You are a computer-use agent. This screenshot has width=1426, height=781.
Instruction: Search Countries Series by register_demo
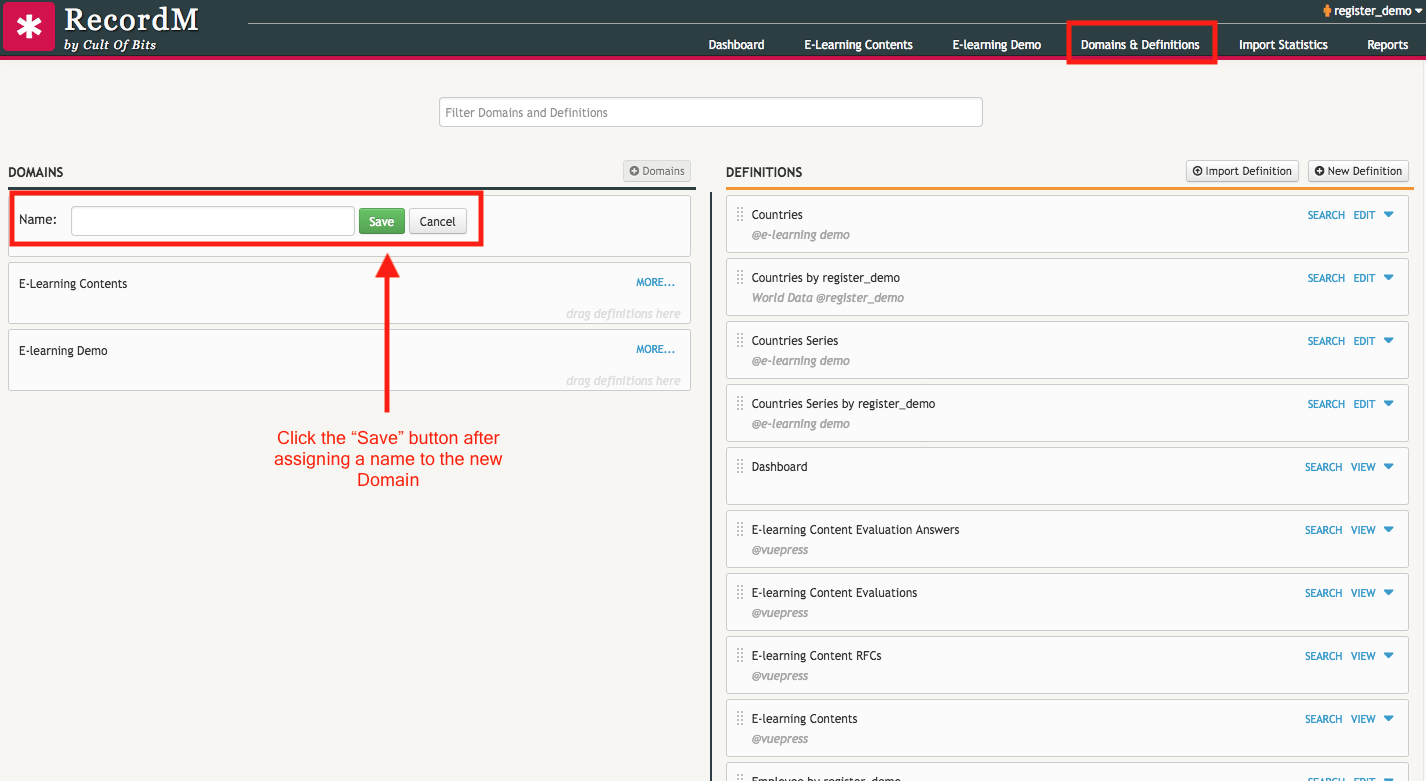pos(1326,404)
